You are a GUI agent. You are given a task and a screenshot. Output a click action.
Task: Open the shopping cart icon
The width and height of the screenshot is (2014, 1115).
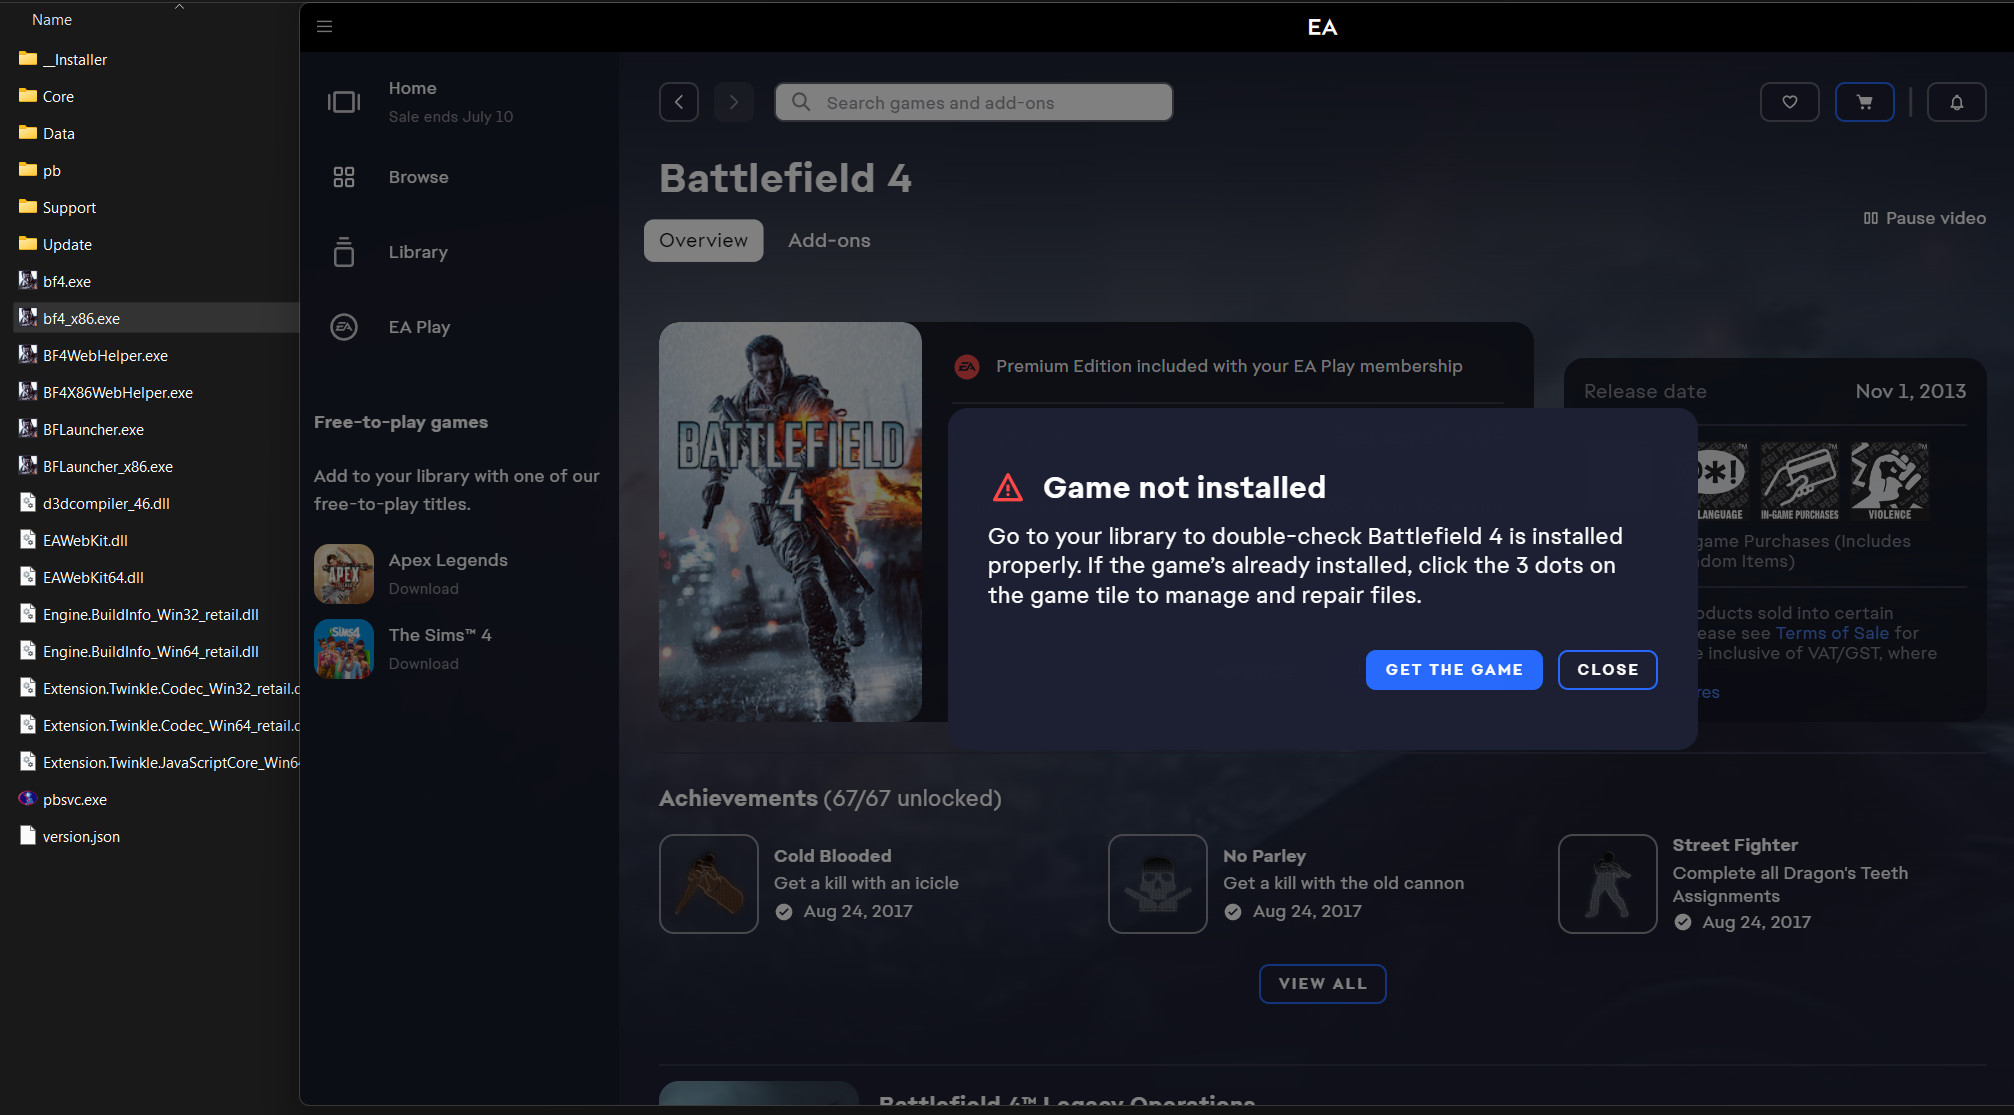pos(1865,102)
